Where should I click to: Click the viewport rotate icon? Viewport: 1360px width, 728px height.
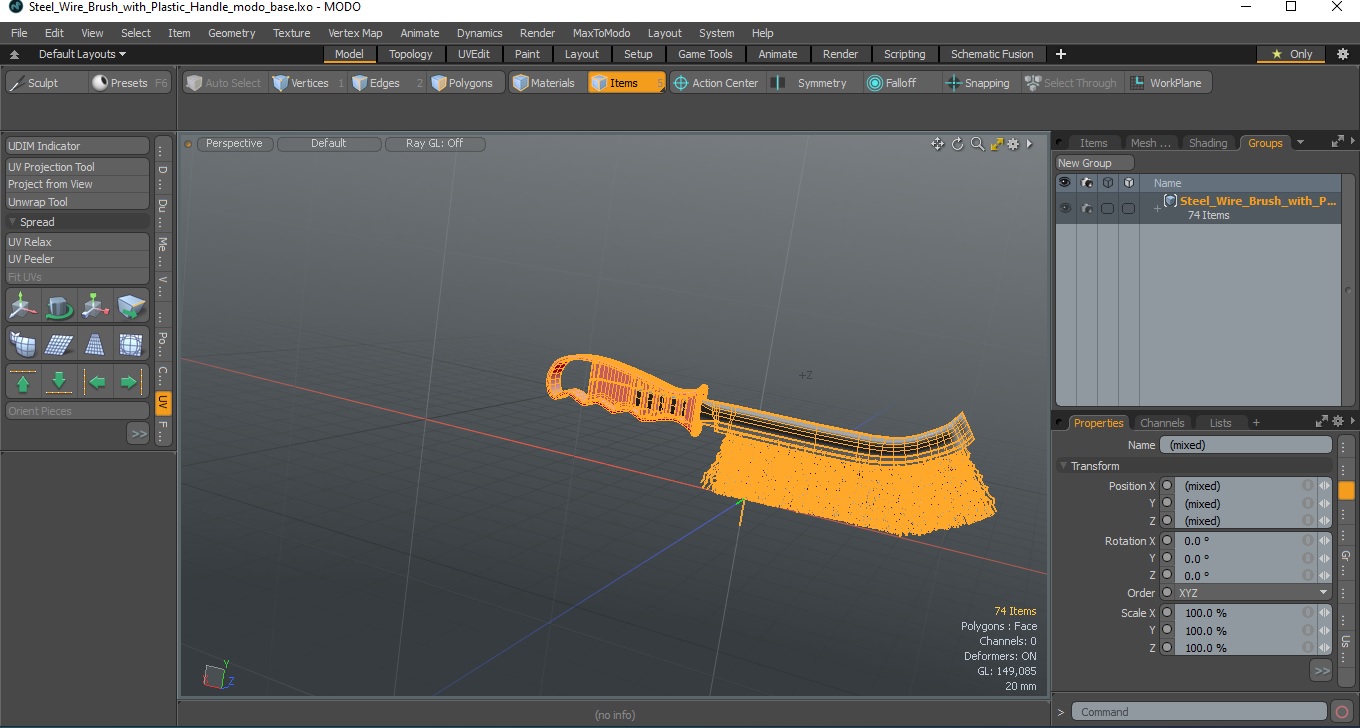coord(957,144)
